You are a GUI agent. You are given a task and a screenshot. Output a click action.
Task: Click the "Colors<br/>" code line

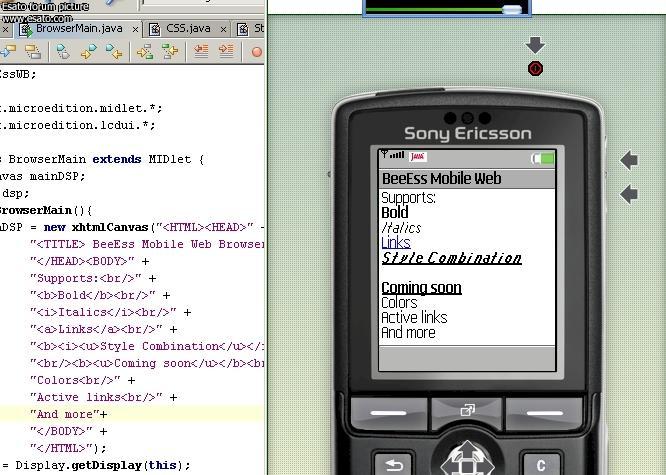point(82,380)
